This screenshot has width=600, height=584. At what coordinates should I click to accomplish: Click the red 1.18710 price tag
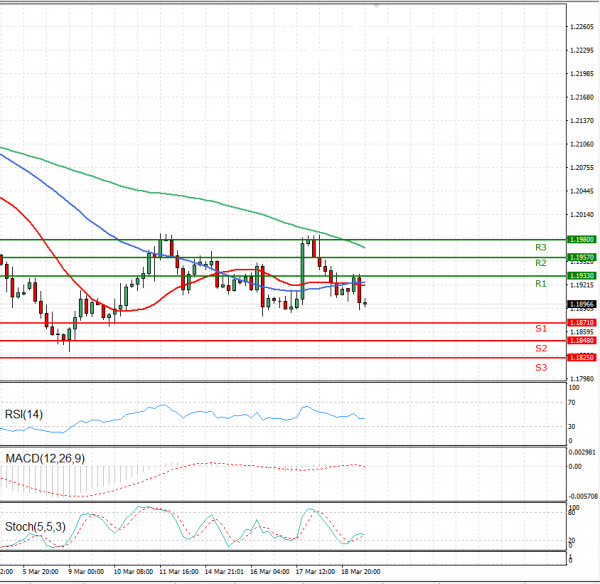582,323
